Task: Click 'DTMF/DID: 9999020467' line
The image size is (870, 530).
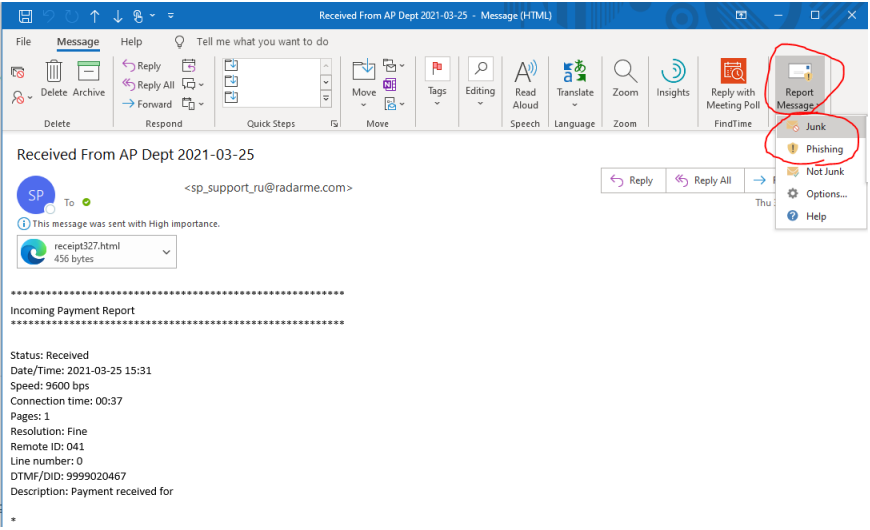Action: pos(68,476)
